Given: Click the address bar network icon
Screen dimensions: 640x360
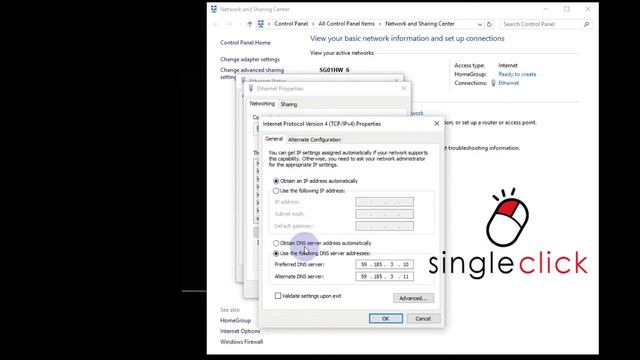Looking at the screenshot, I should [x=260, y=24].
